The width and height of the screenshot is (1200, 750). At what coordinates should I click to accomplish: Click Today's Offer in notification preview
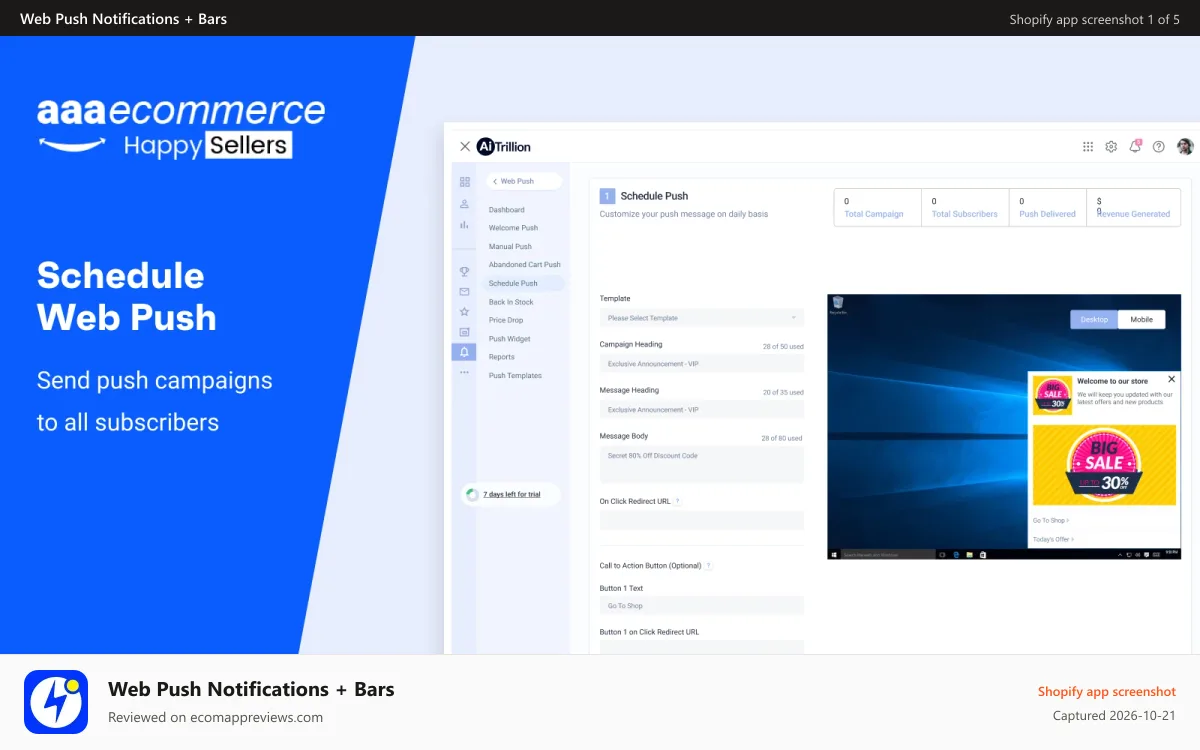tap(1054, 539)
